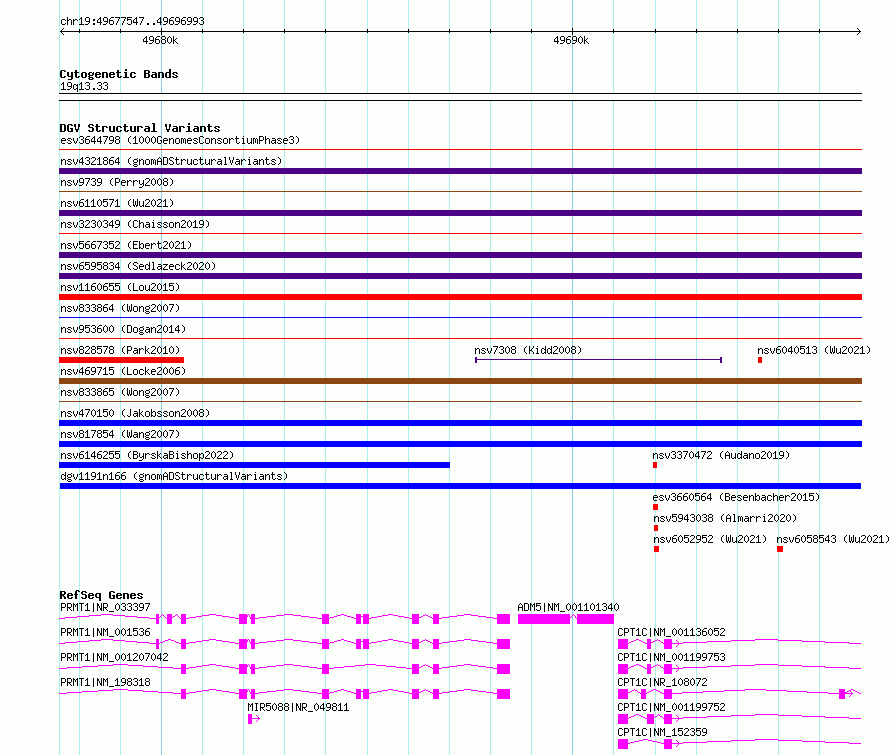Select the CPT1C|NM_001199752 transcript label

click(671, 707)
